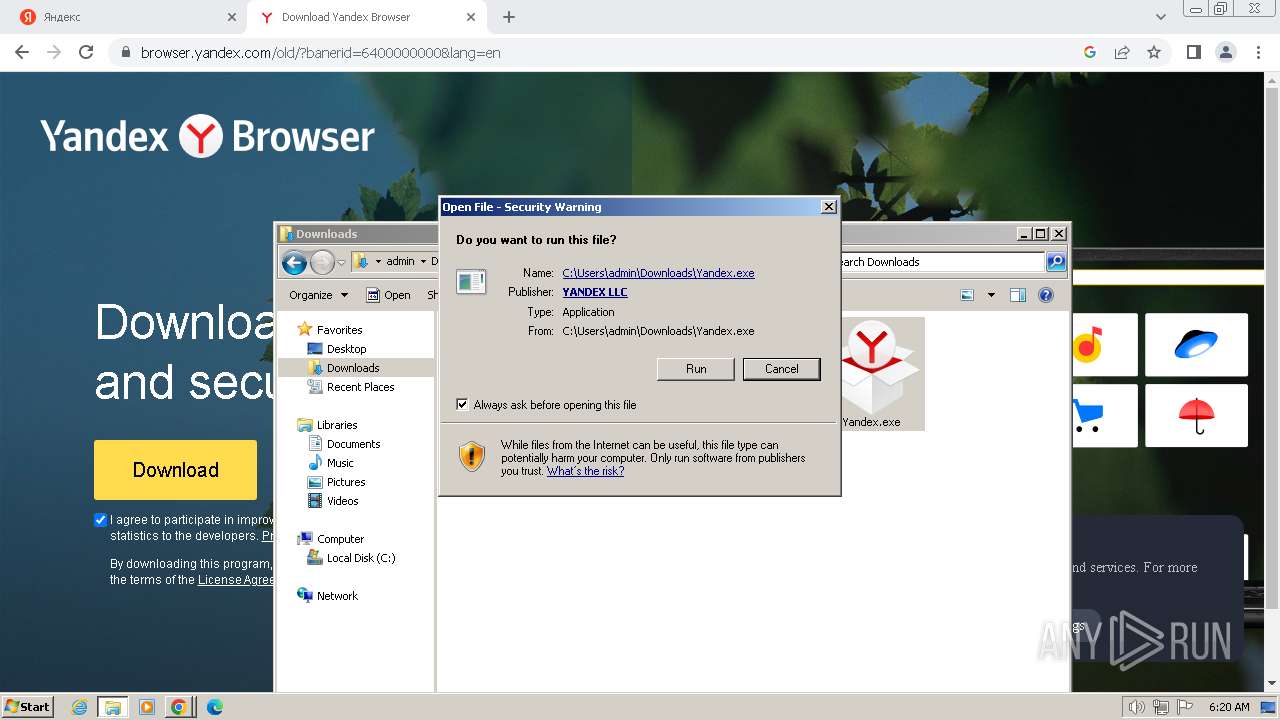Open the Chrome profile icon
This screenshot has width=1280, height=720.
pos(1225,52)
